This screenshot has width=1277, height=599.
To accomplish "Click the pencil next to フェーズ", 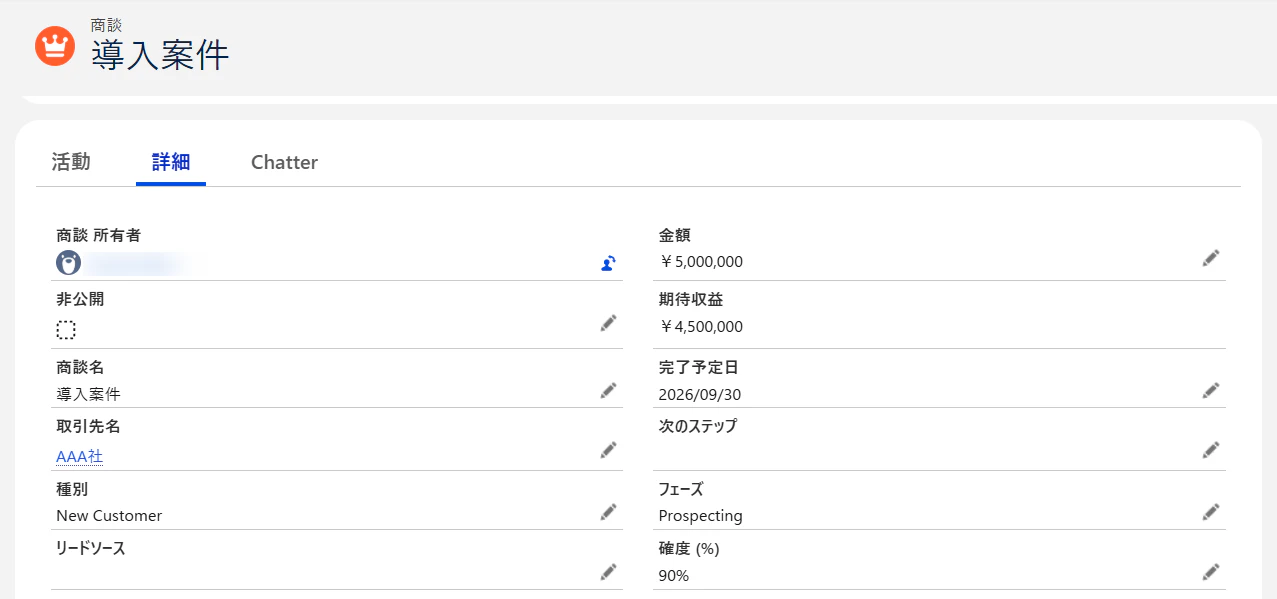I will click(1211, 512).
